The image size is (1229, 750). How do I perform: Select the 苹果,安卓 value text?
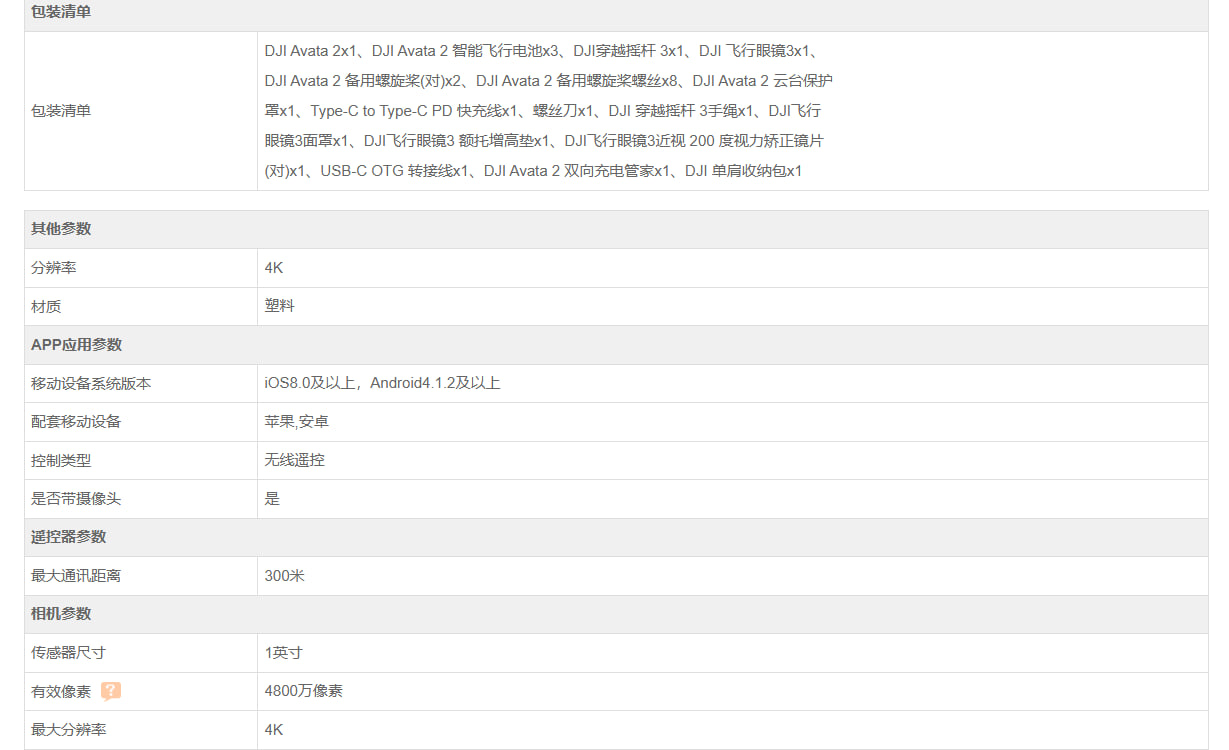(x=296, y=422)
